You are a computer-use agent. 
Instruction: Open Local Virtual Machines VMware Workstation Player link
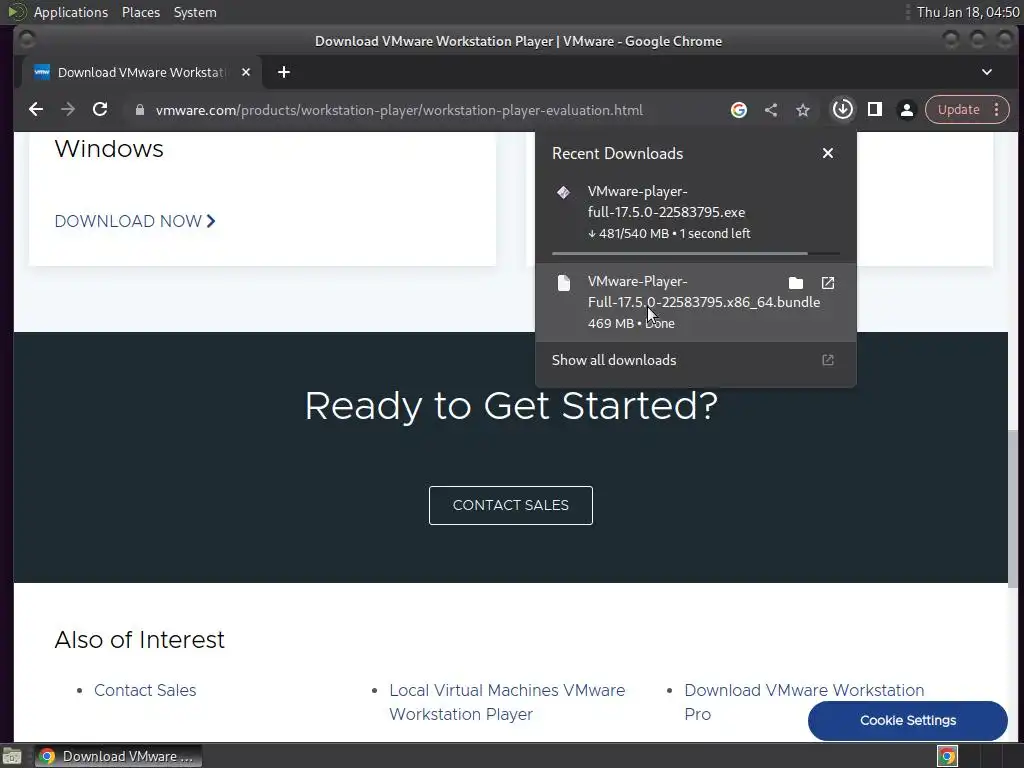(x=507, y=702)
